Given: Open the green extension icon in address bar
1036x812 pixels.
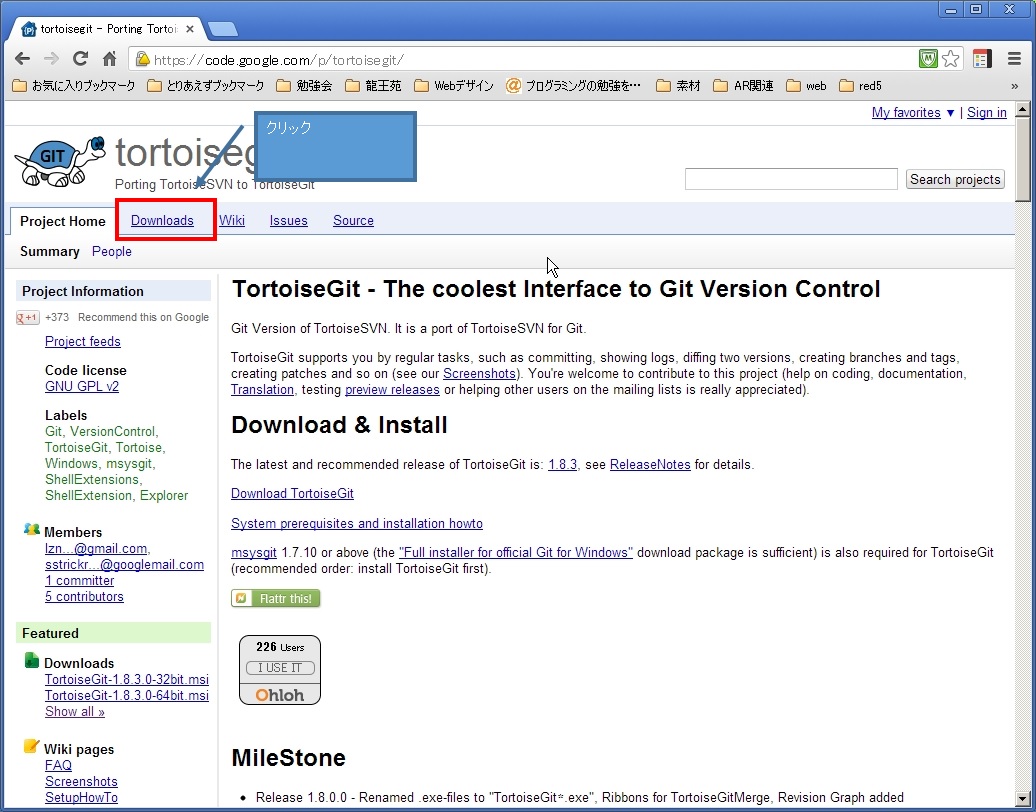Looking at the screenshot, I should [928, 59].
